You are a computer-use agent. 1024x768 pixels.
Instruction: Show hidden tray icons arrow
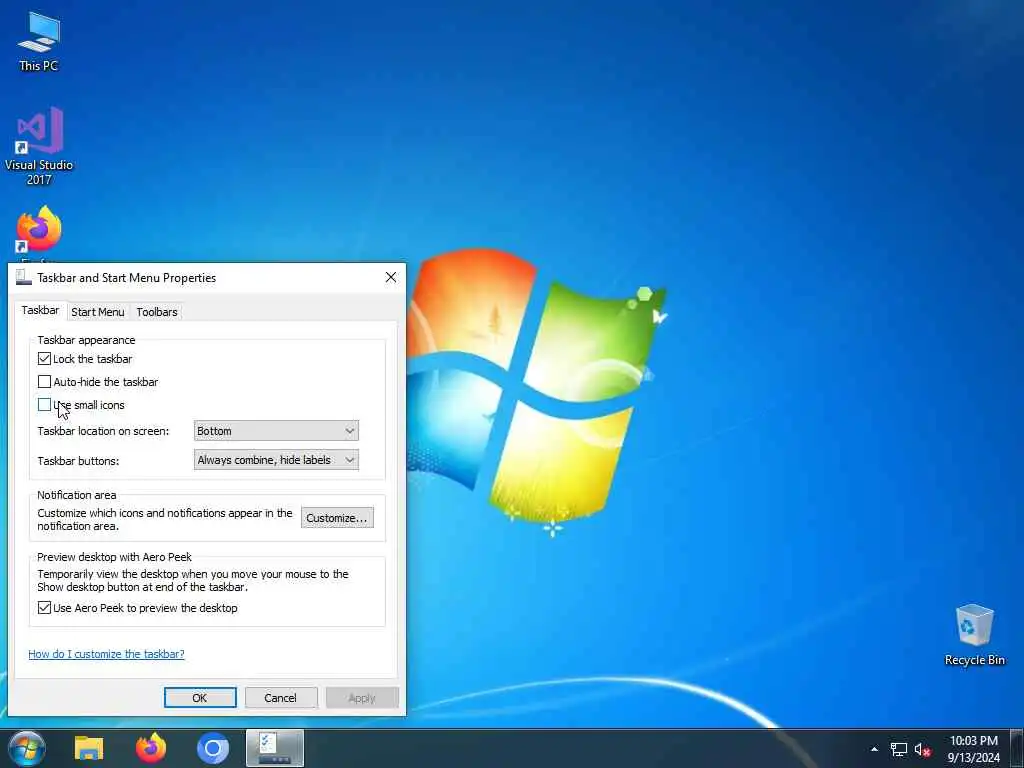874,749
